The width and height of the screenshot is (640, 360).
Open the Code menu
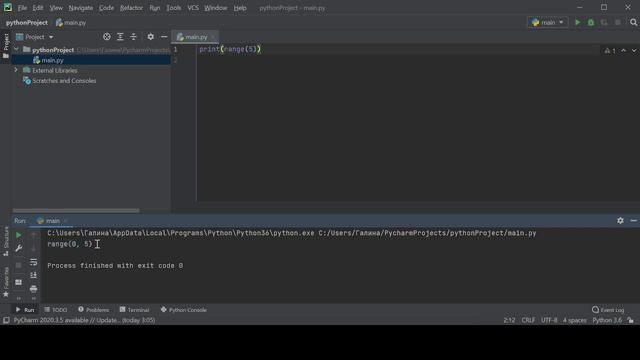[x=107, y=8]
